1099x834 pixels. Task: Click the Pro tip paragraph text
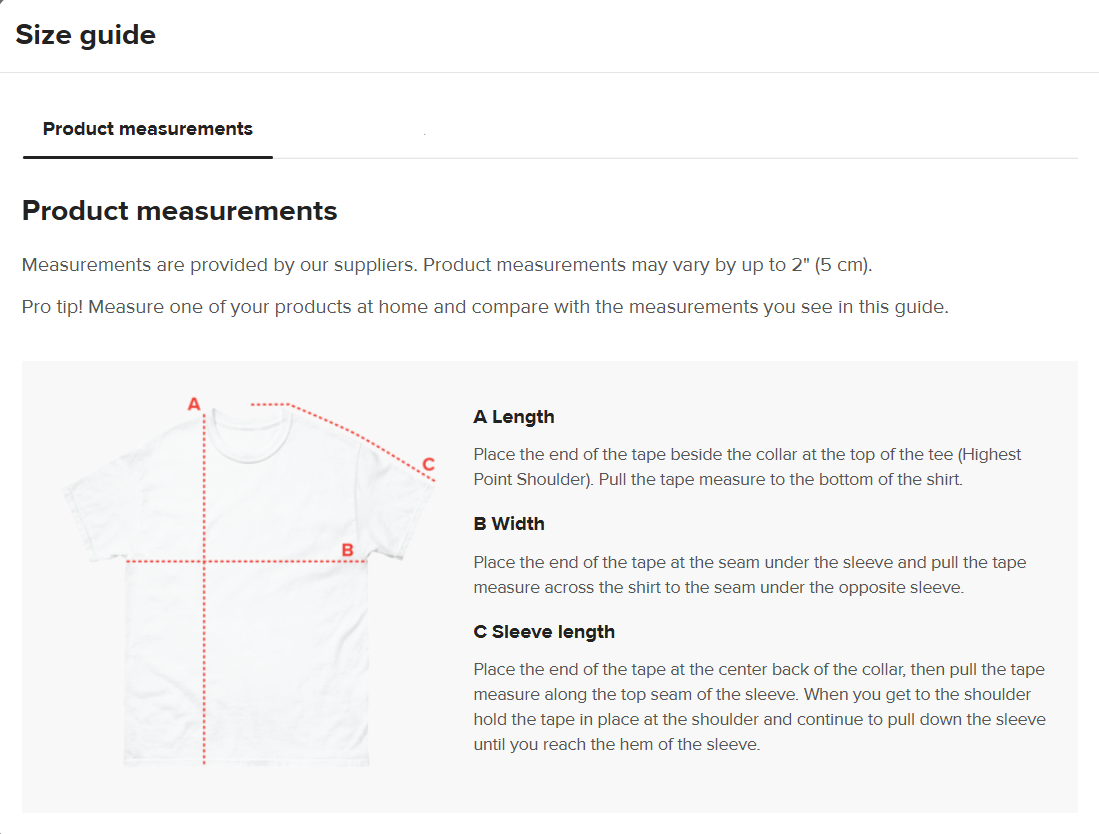click(x=485, y=307)
